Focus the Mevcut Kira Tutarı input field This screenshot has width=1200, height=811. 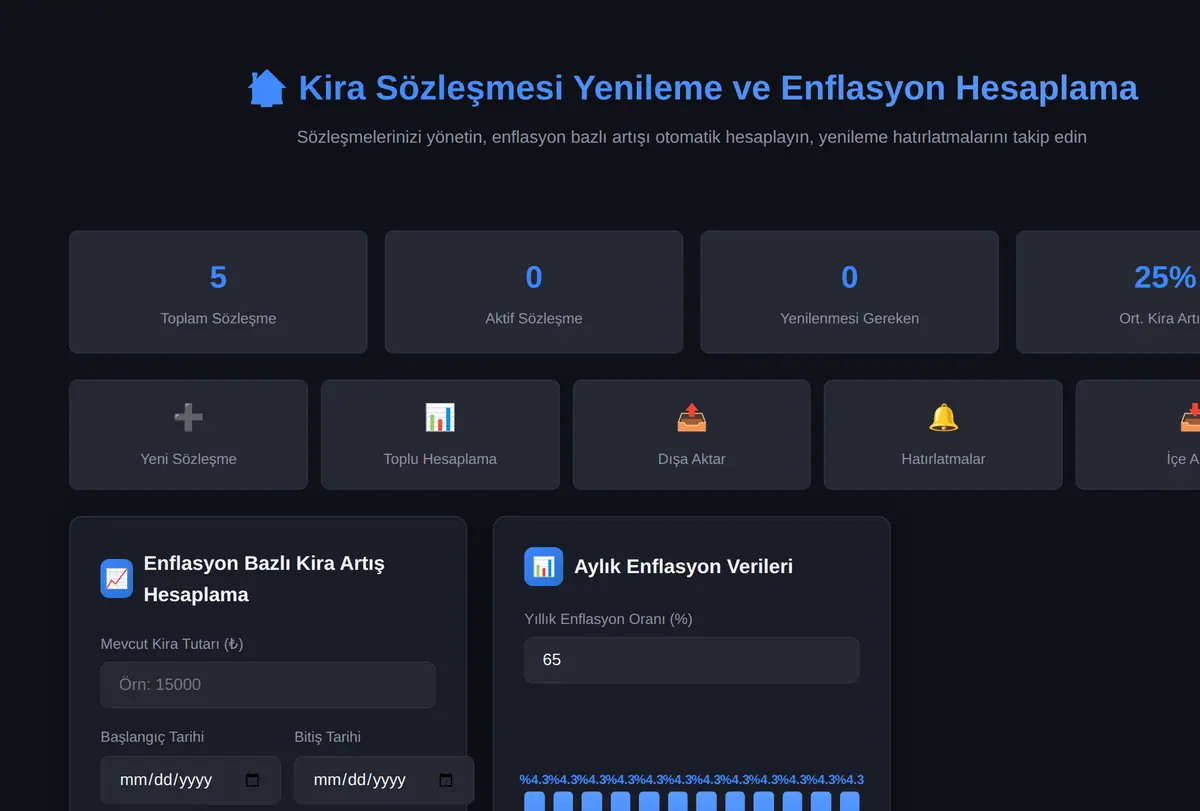[x=268, y=685]
